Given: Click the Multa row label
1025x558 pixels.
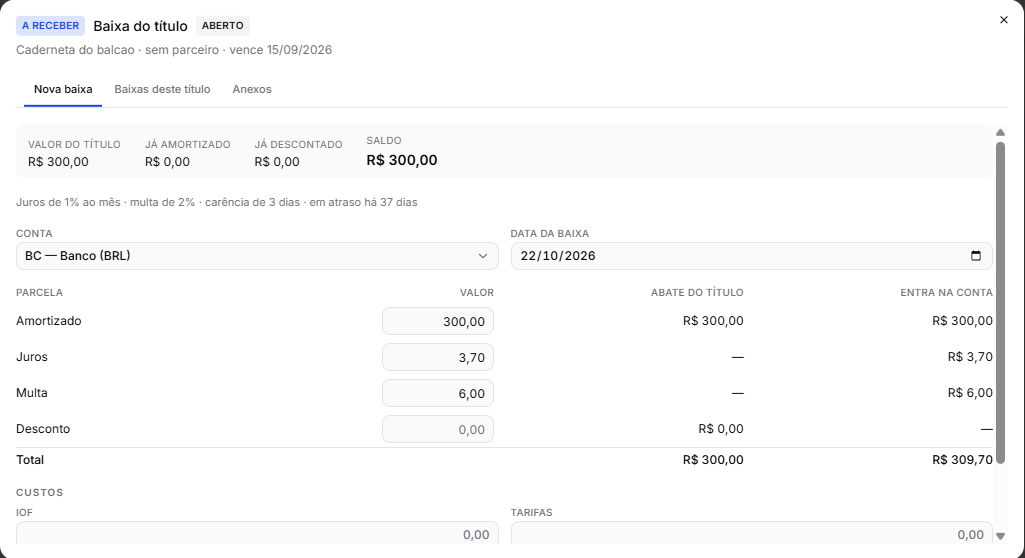Looking at the screenshot, I should click(32, 393).
